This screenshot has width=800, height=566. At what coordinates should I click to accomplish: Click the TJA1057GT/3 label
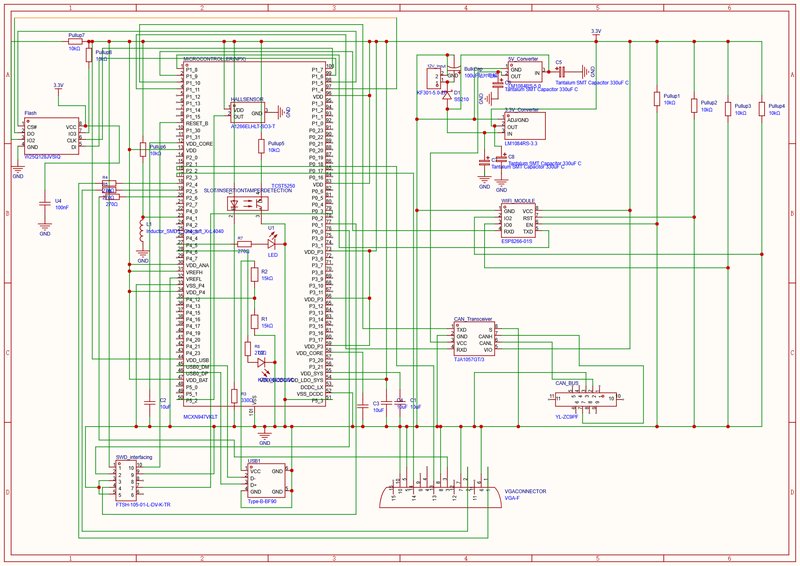pyautogui.click(x=469, y=359)
